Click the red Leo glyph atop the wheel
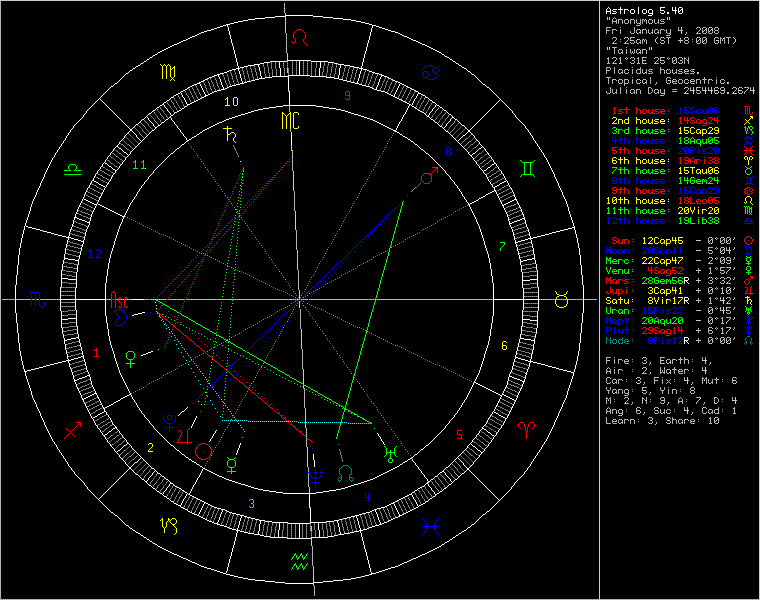 [299, 39]
